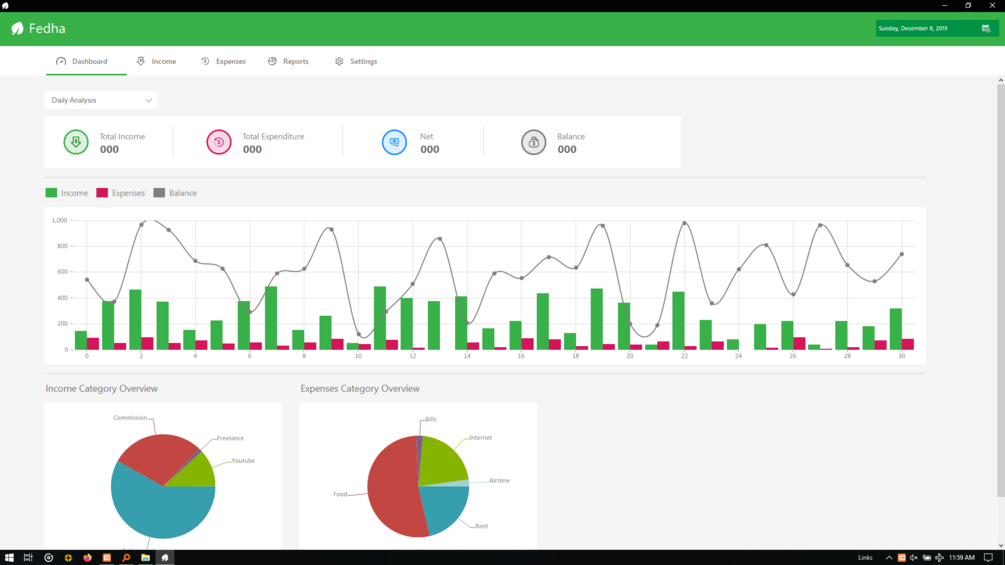Click the airplane mode tray icon
This screenshot has width=1005, height=565.
pyautogui.click(x=939, y=557)
